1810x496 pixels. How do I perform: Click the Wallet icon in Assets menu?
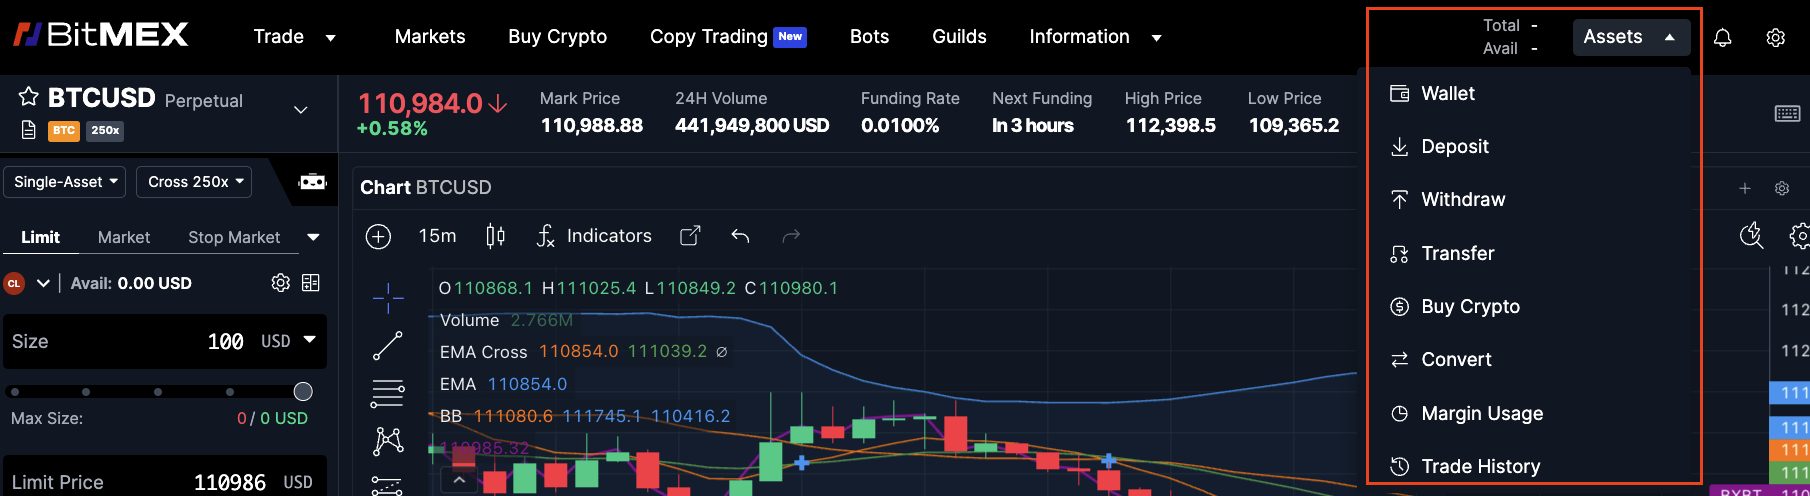tap(1400, 93)
